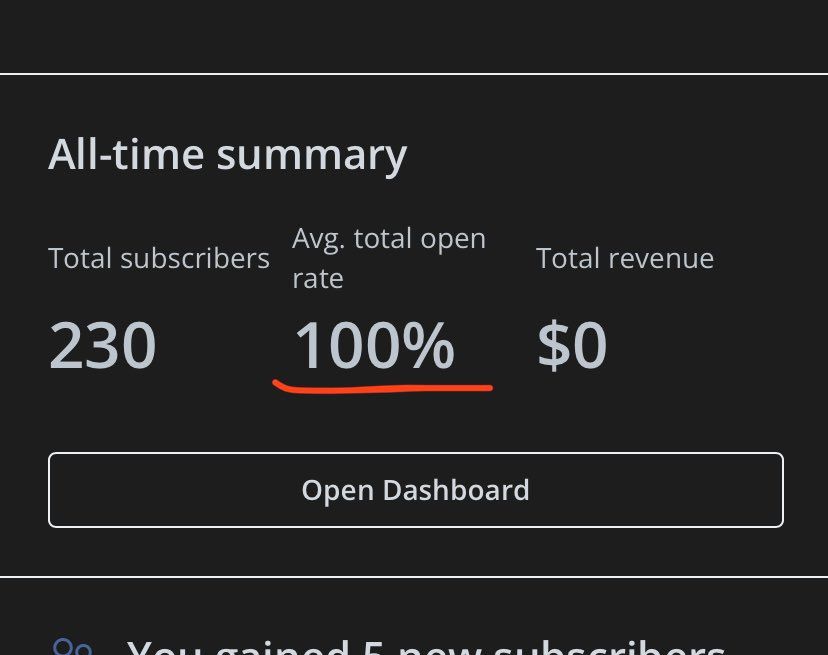Select the 100% open rate value
Viewport: 828px width, 655px height.
click(x=374, y=345)
